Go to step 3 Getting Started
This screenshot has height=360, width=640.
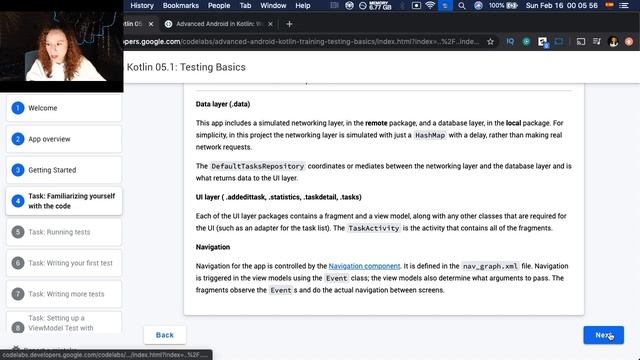tap(64, 170)
